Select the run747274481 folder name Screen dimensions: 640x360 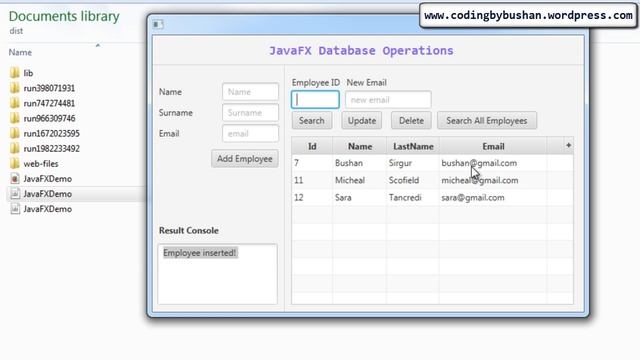click(x=49, y=103)
